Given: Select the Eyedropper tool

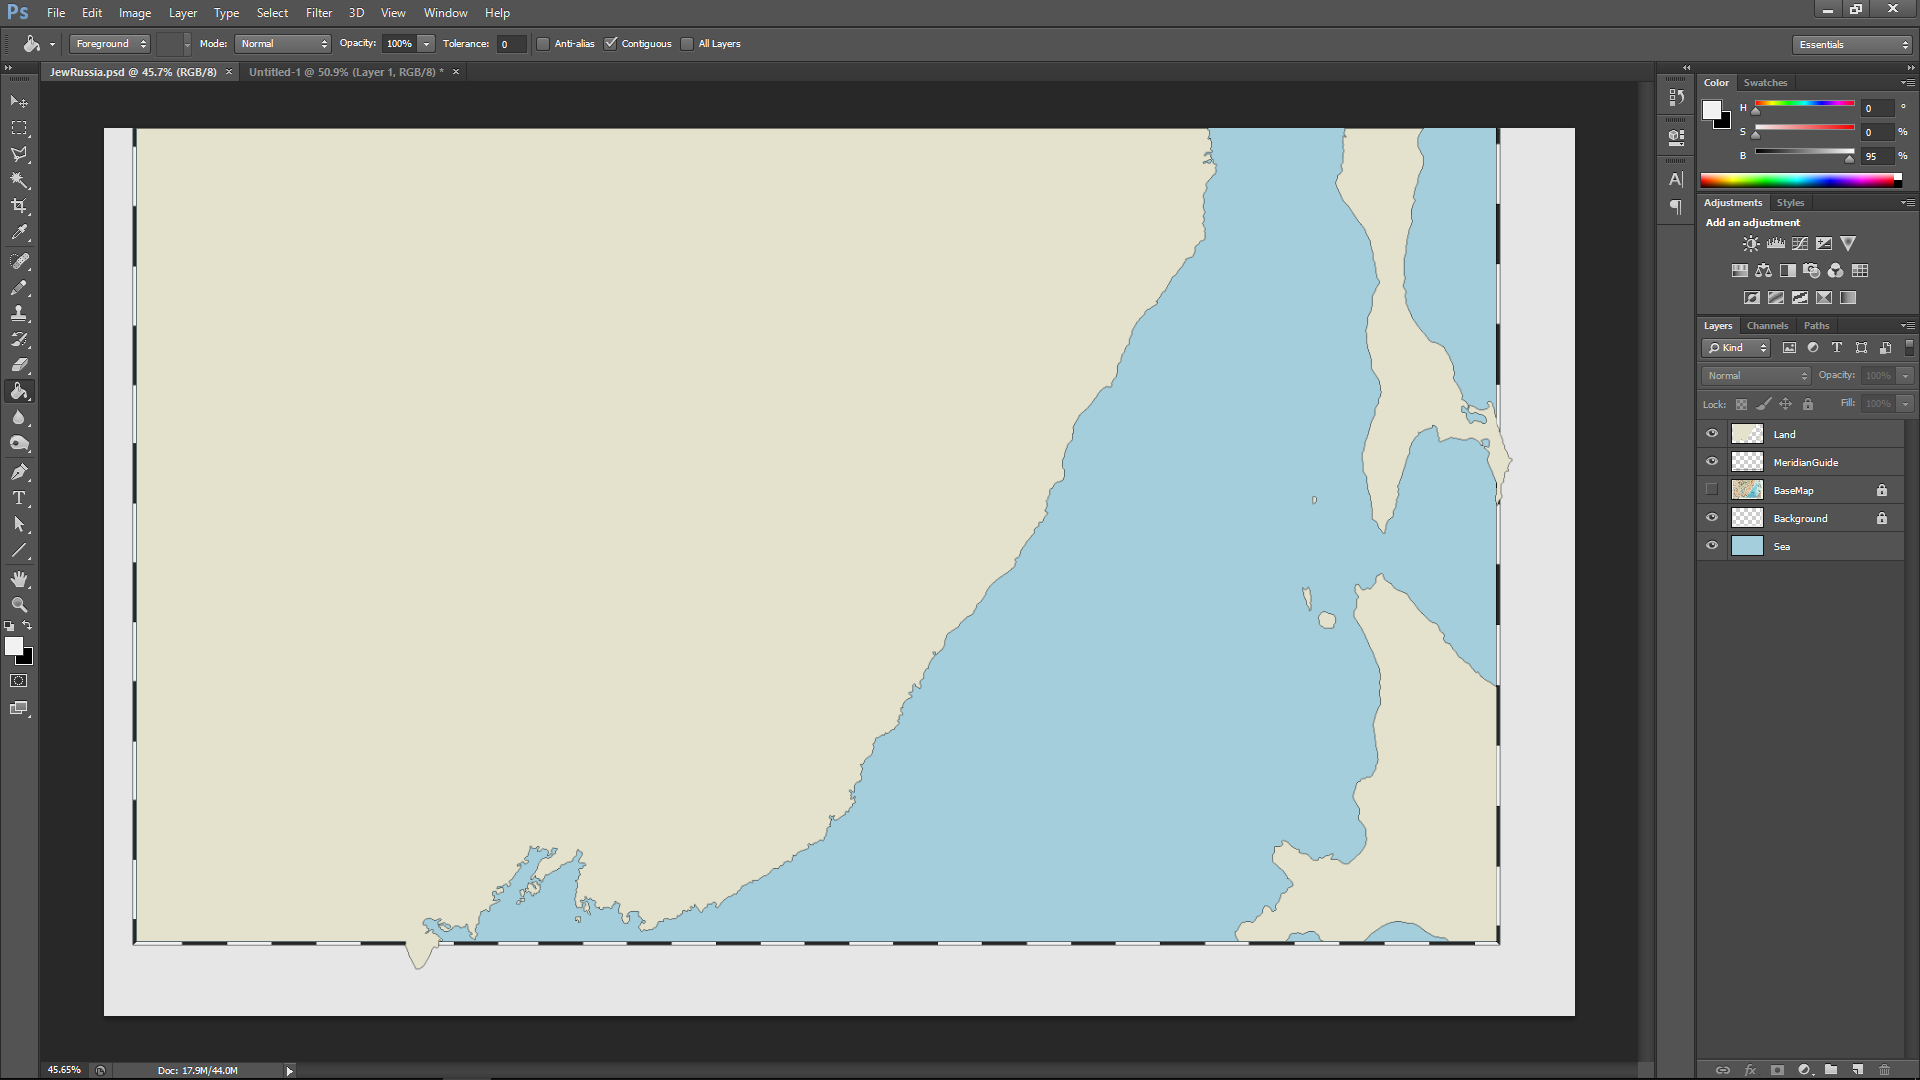Looking at the screenshot, I should click(x=19, y=232).
